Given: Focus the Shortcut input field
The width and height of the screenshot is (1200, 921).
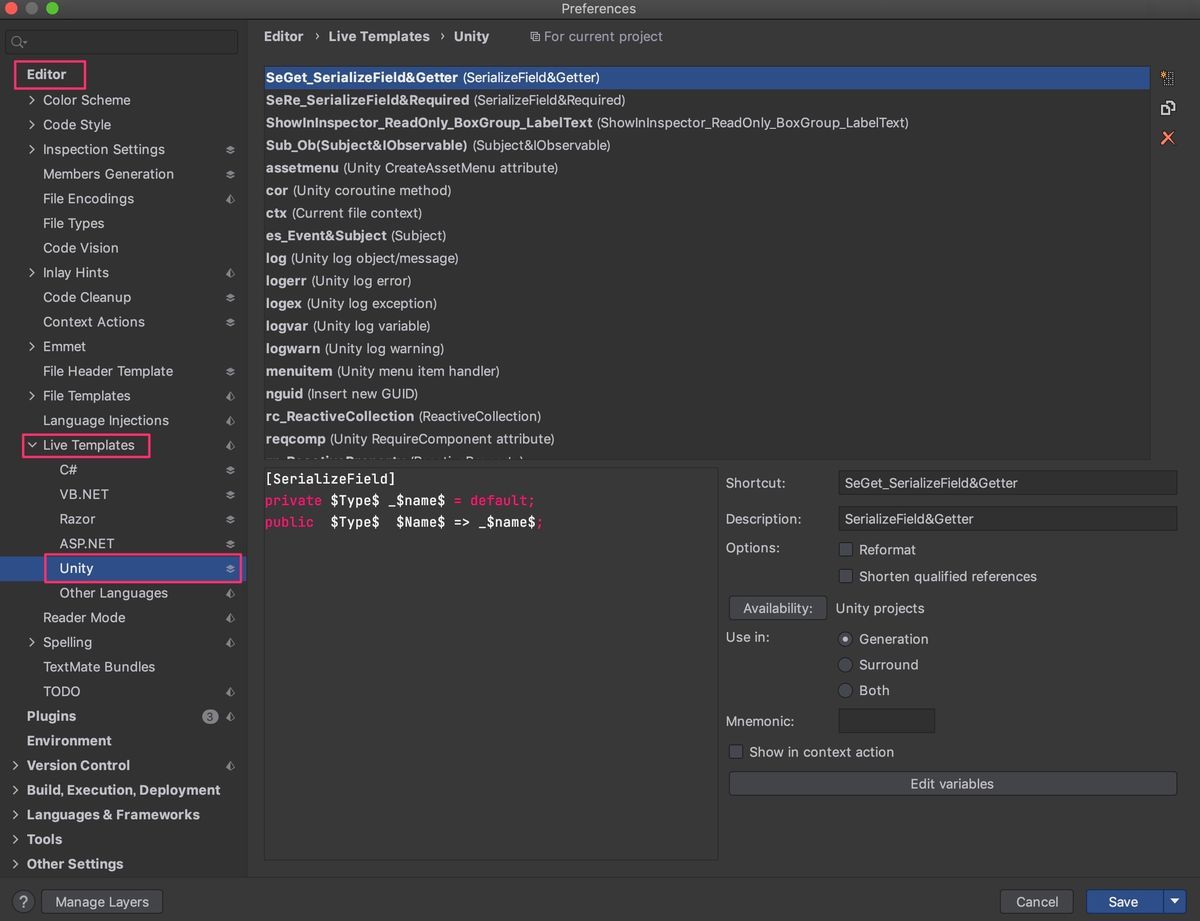Looking at the screenshot, I should (1007, 483).
